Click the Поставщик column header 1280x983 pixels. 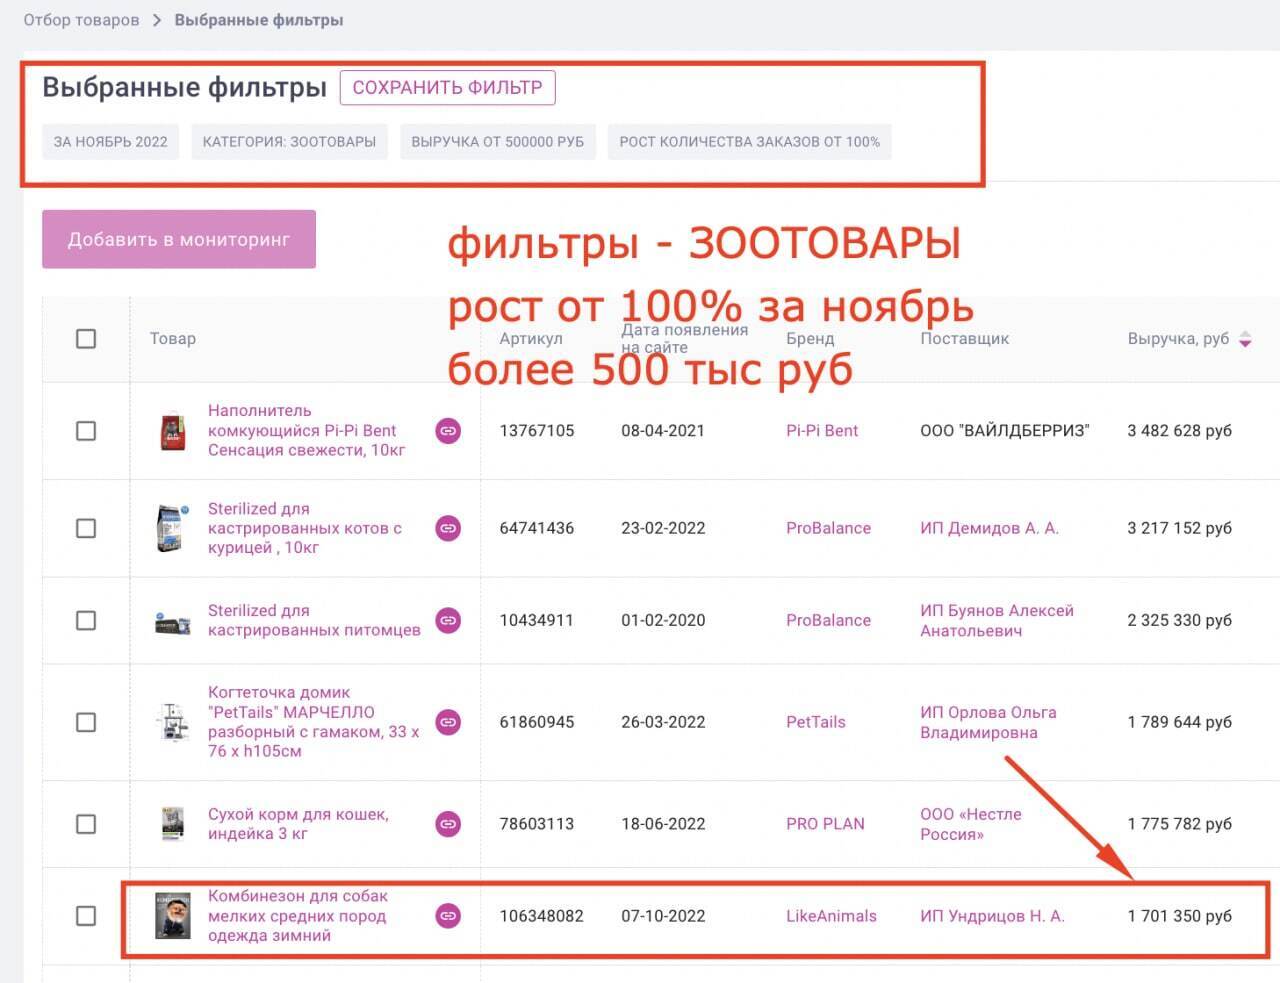click(964, 339)
